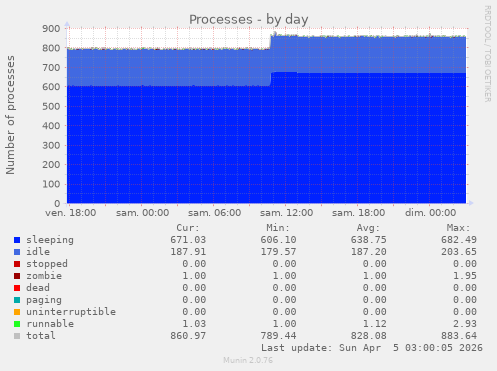Click the 300 y-axis tick label

point(51,145)
